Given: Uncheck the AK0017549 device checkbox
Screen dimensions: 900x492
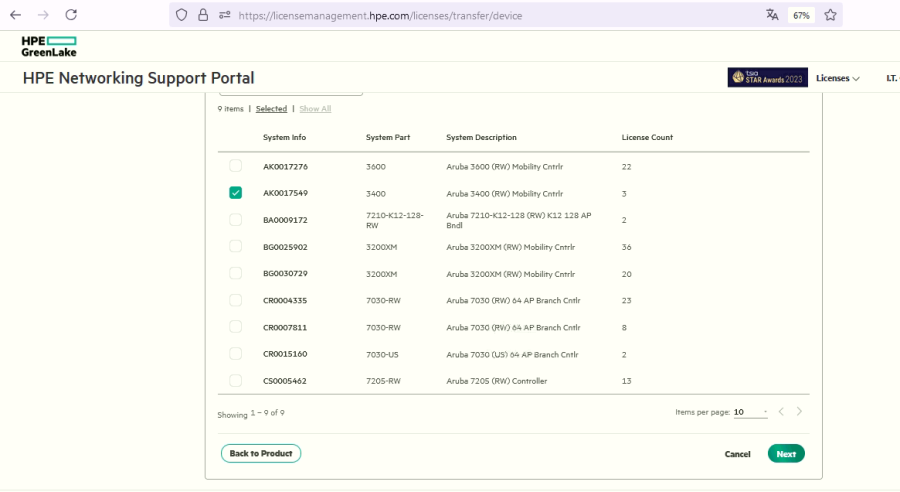Looking at the screenshot, I should point(236,193).
